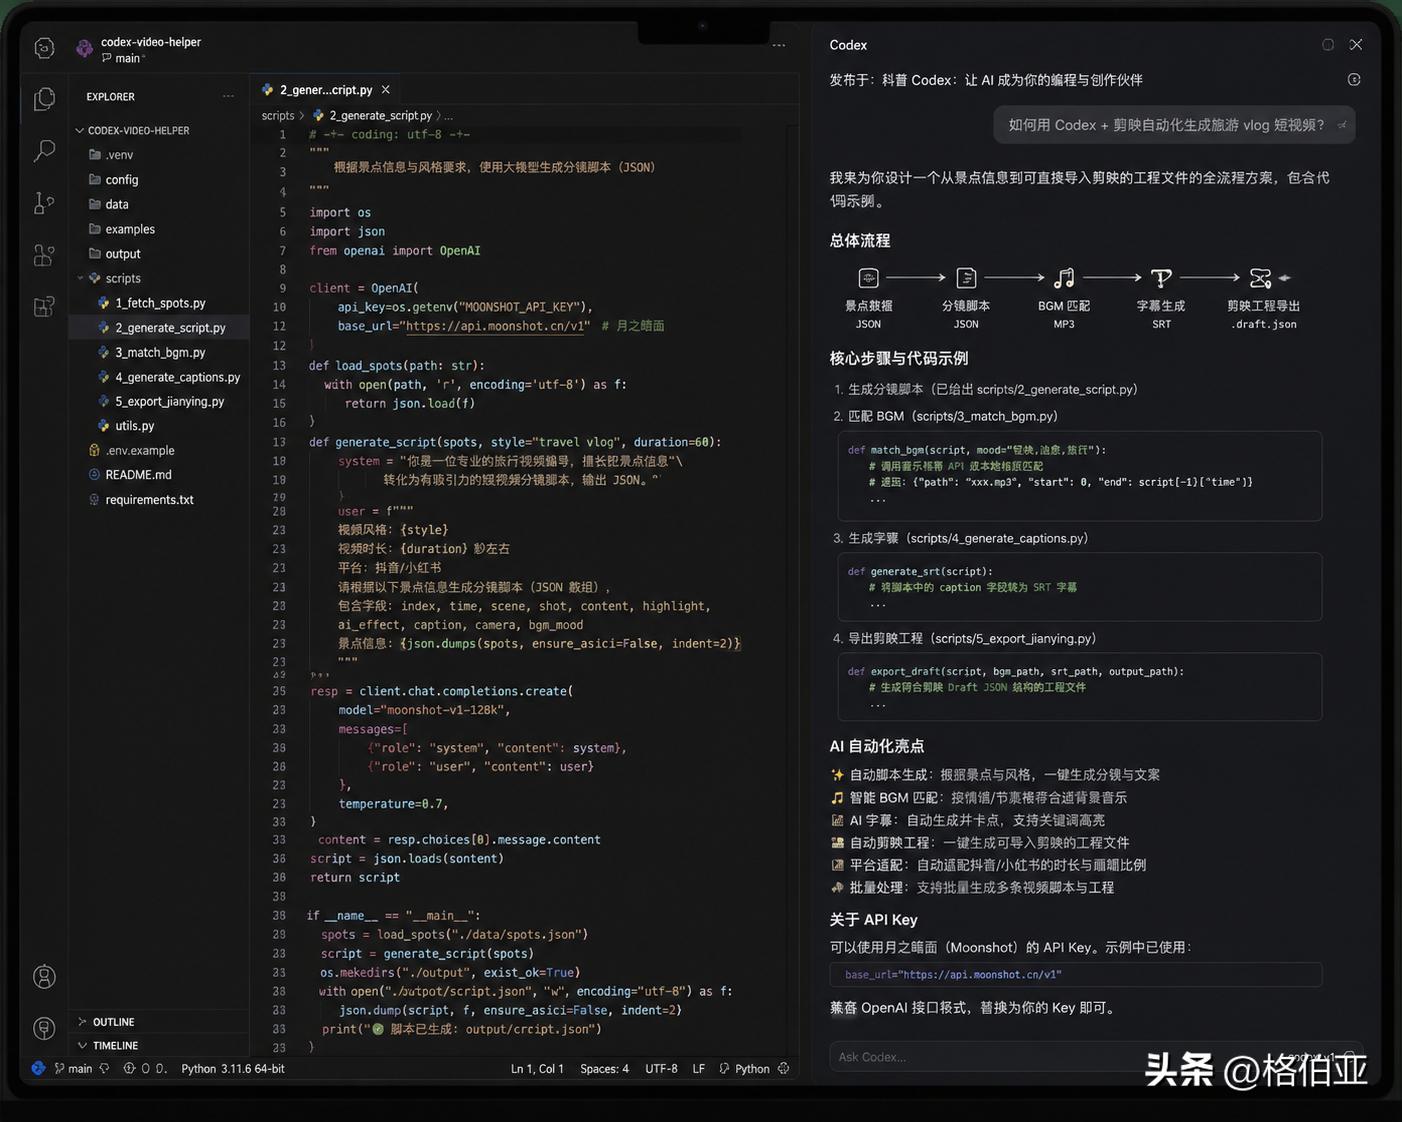The height and width of the screenshot is (1122, 1402).
Task: Click the app logo icon above the Explorer icon
Action: coord(44,48)
